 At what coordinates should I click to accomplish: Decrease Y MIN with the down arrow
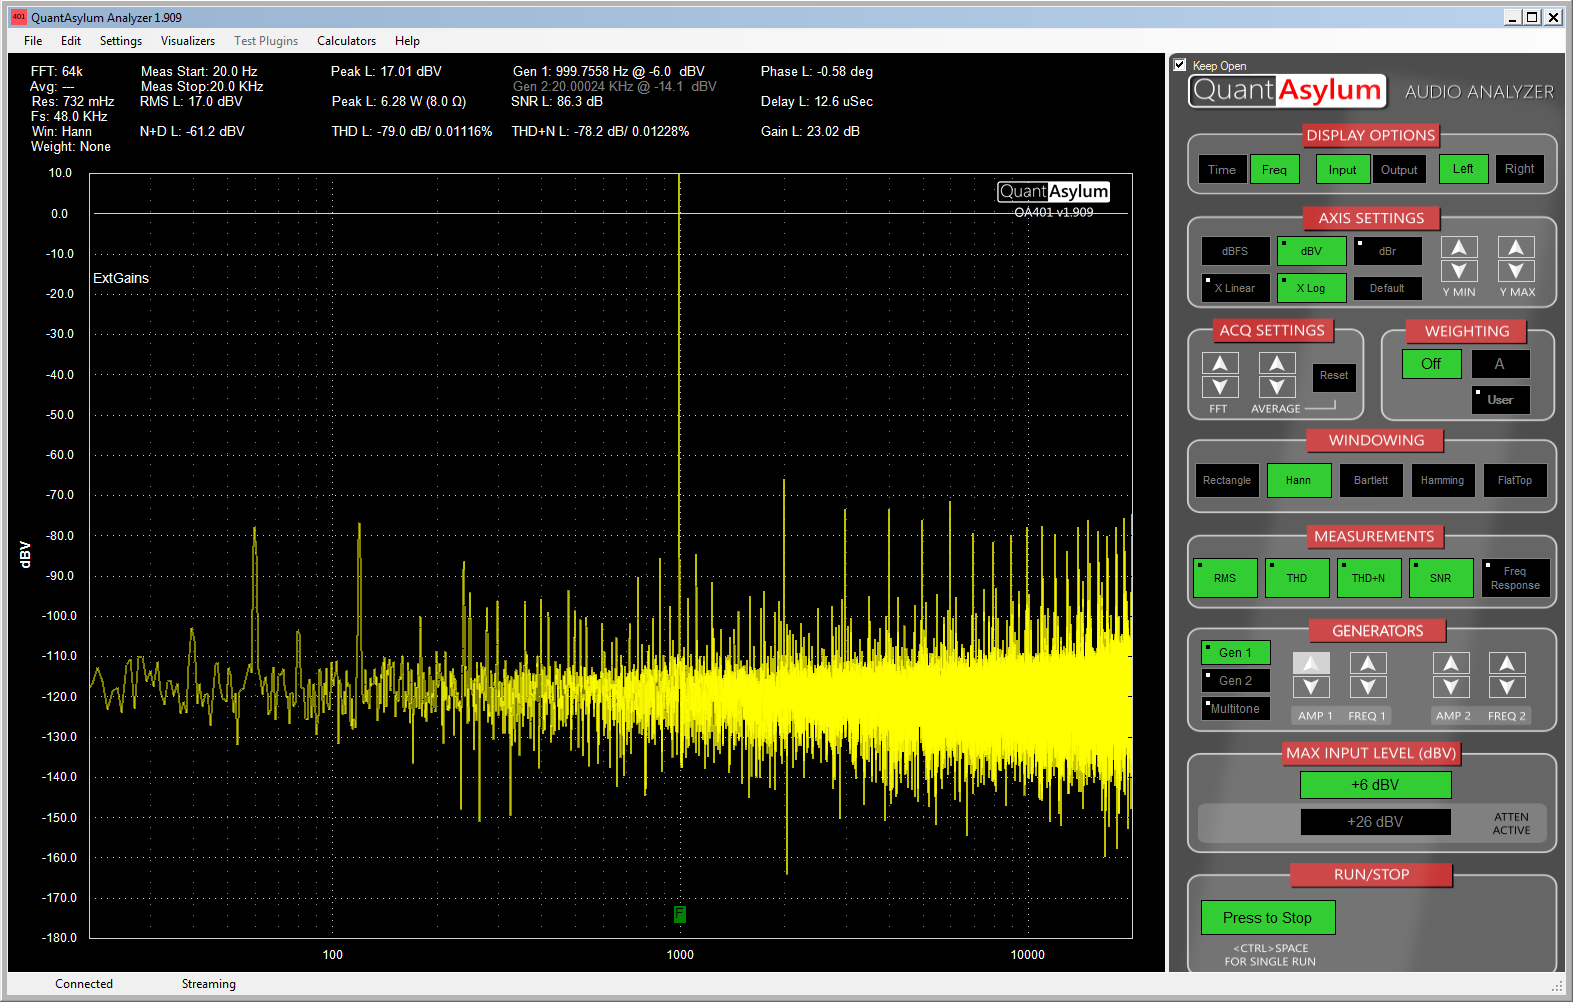coord(1459,271)
